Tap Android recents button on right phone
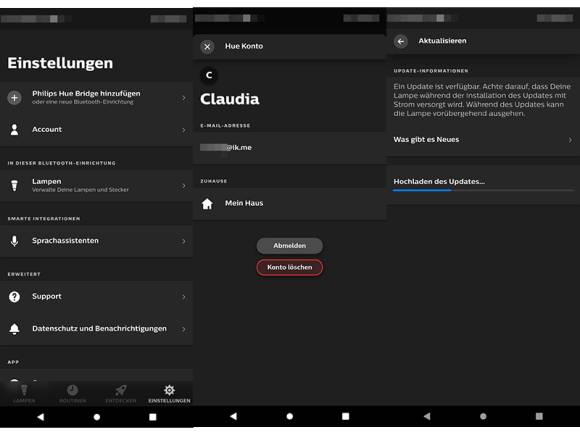Viewport: 580px width, 435px height. (539, 416)
